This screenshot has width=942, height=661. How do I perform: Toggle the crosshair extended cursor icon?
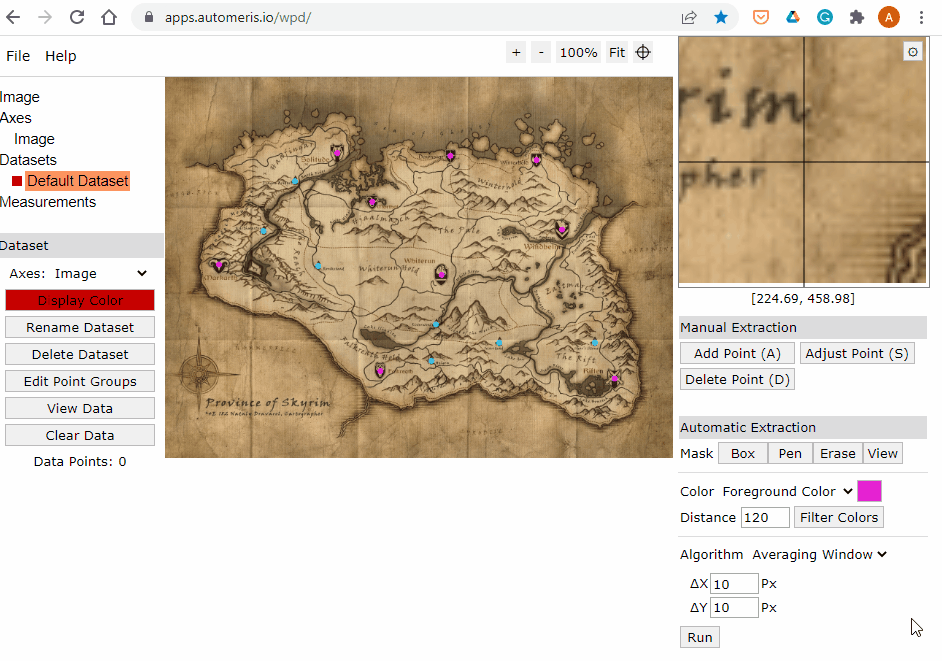tap(643, 52)
